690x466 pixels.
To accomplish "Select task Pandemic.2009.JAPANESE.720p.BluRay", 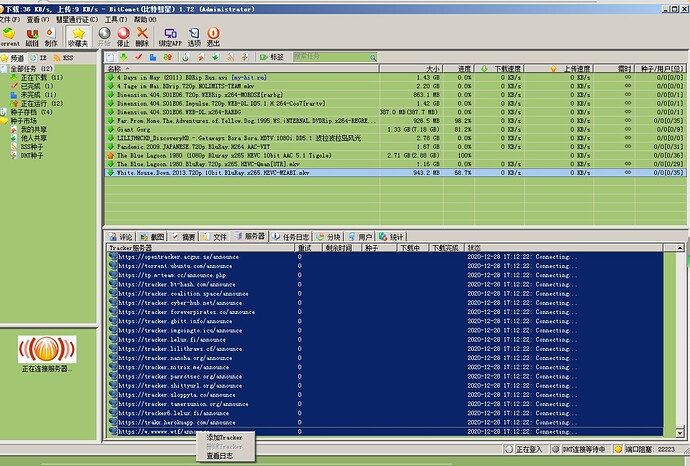I will click(395, 147).
